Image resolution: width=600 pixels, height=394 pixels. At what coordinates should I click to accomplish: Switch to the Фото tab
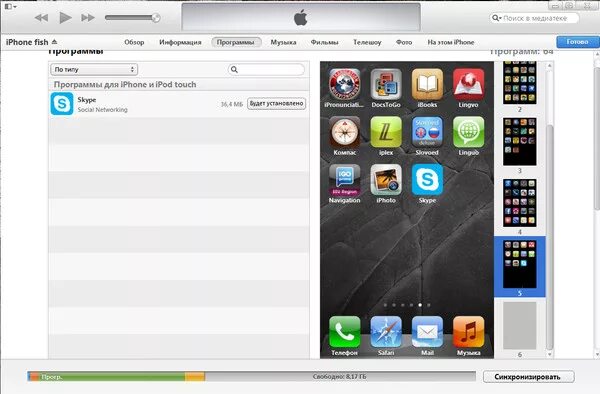click(404, 42)
